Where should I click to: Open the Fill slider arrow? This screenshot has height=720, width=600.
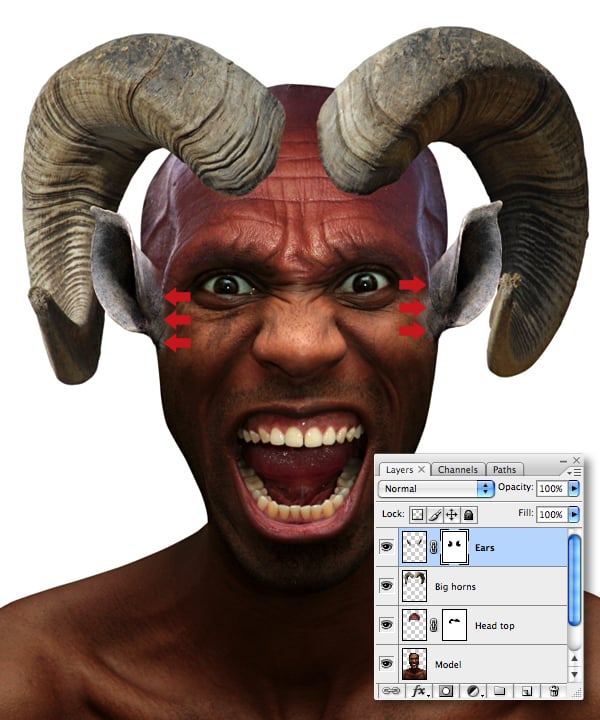pos(574,514)
